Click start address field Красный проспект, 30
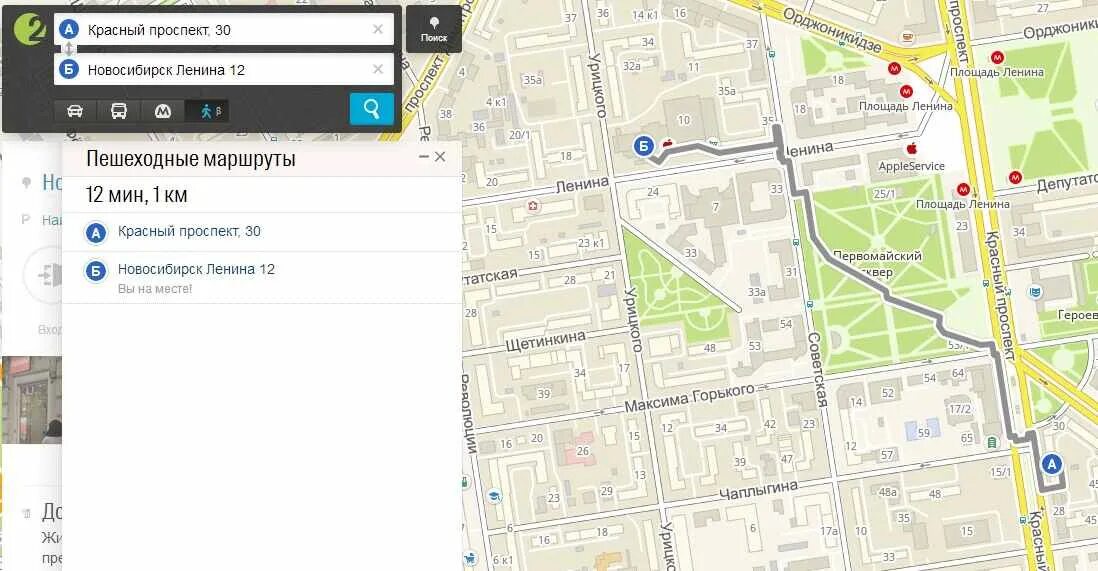 pyautogui.click(x=224, y=29)
